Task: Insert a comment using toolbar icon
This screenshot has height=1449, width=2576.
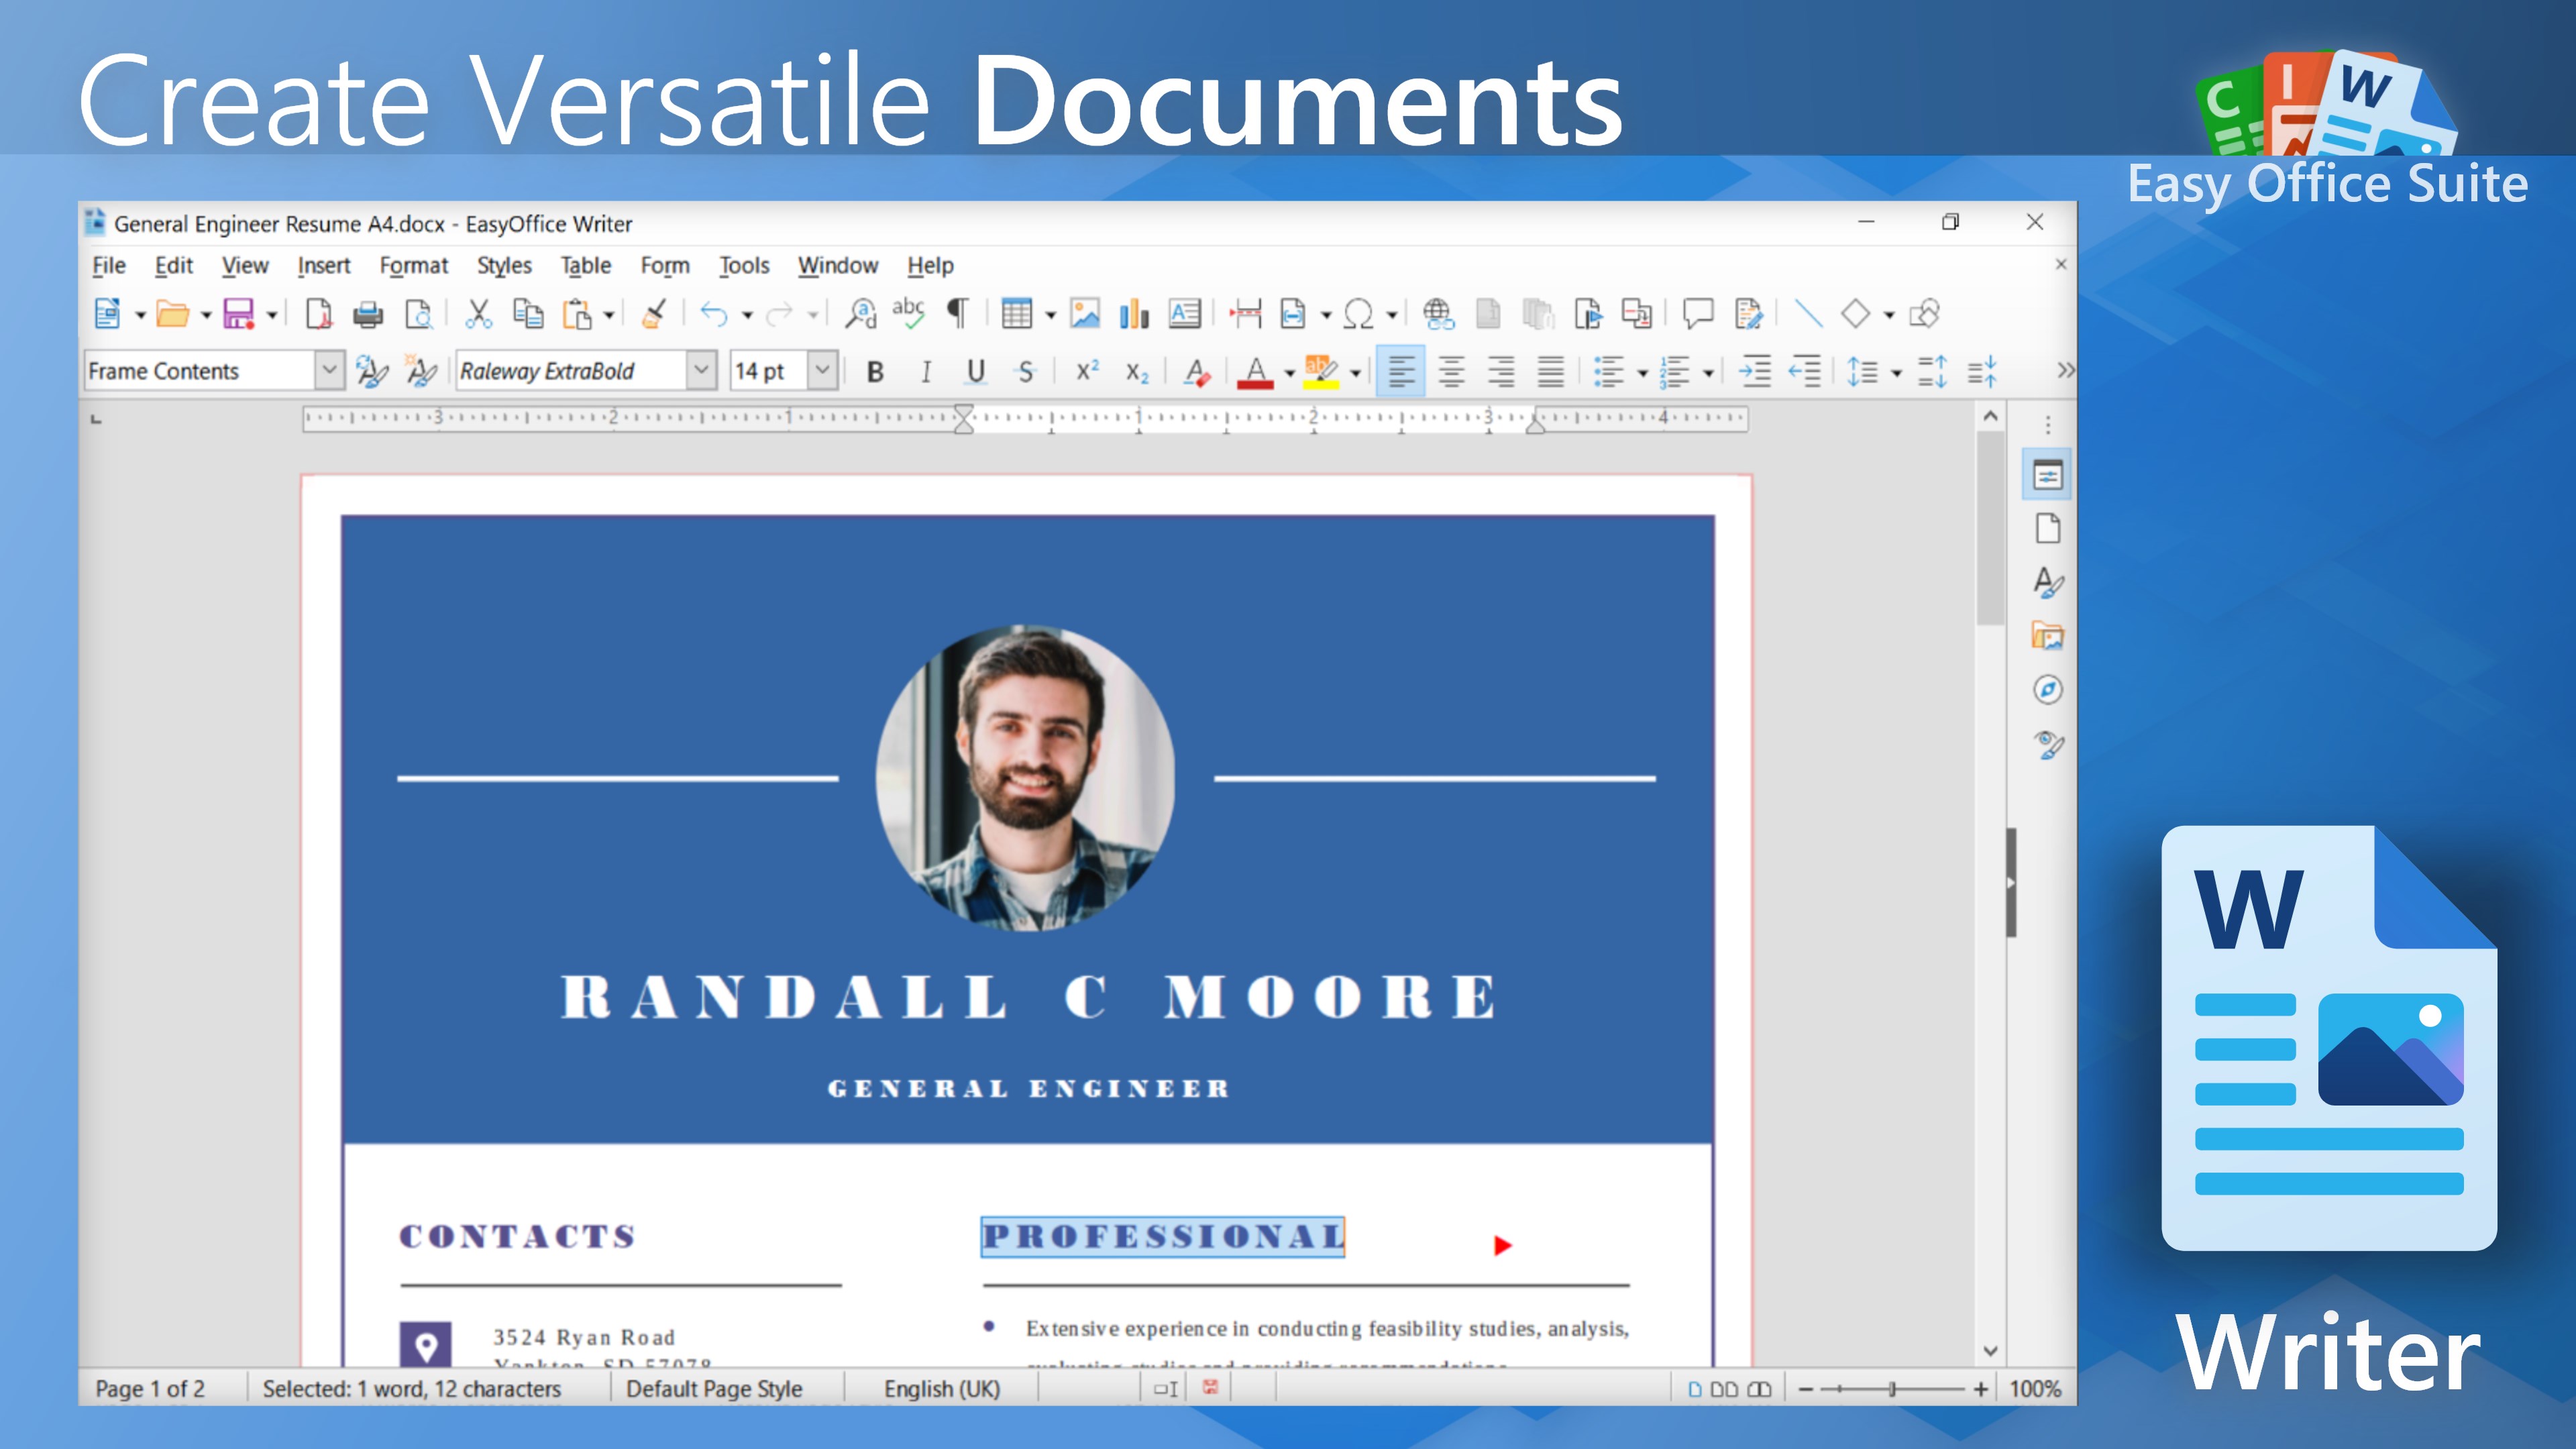Action: (1697, 315)
